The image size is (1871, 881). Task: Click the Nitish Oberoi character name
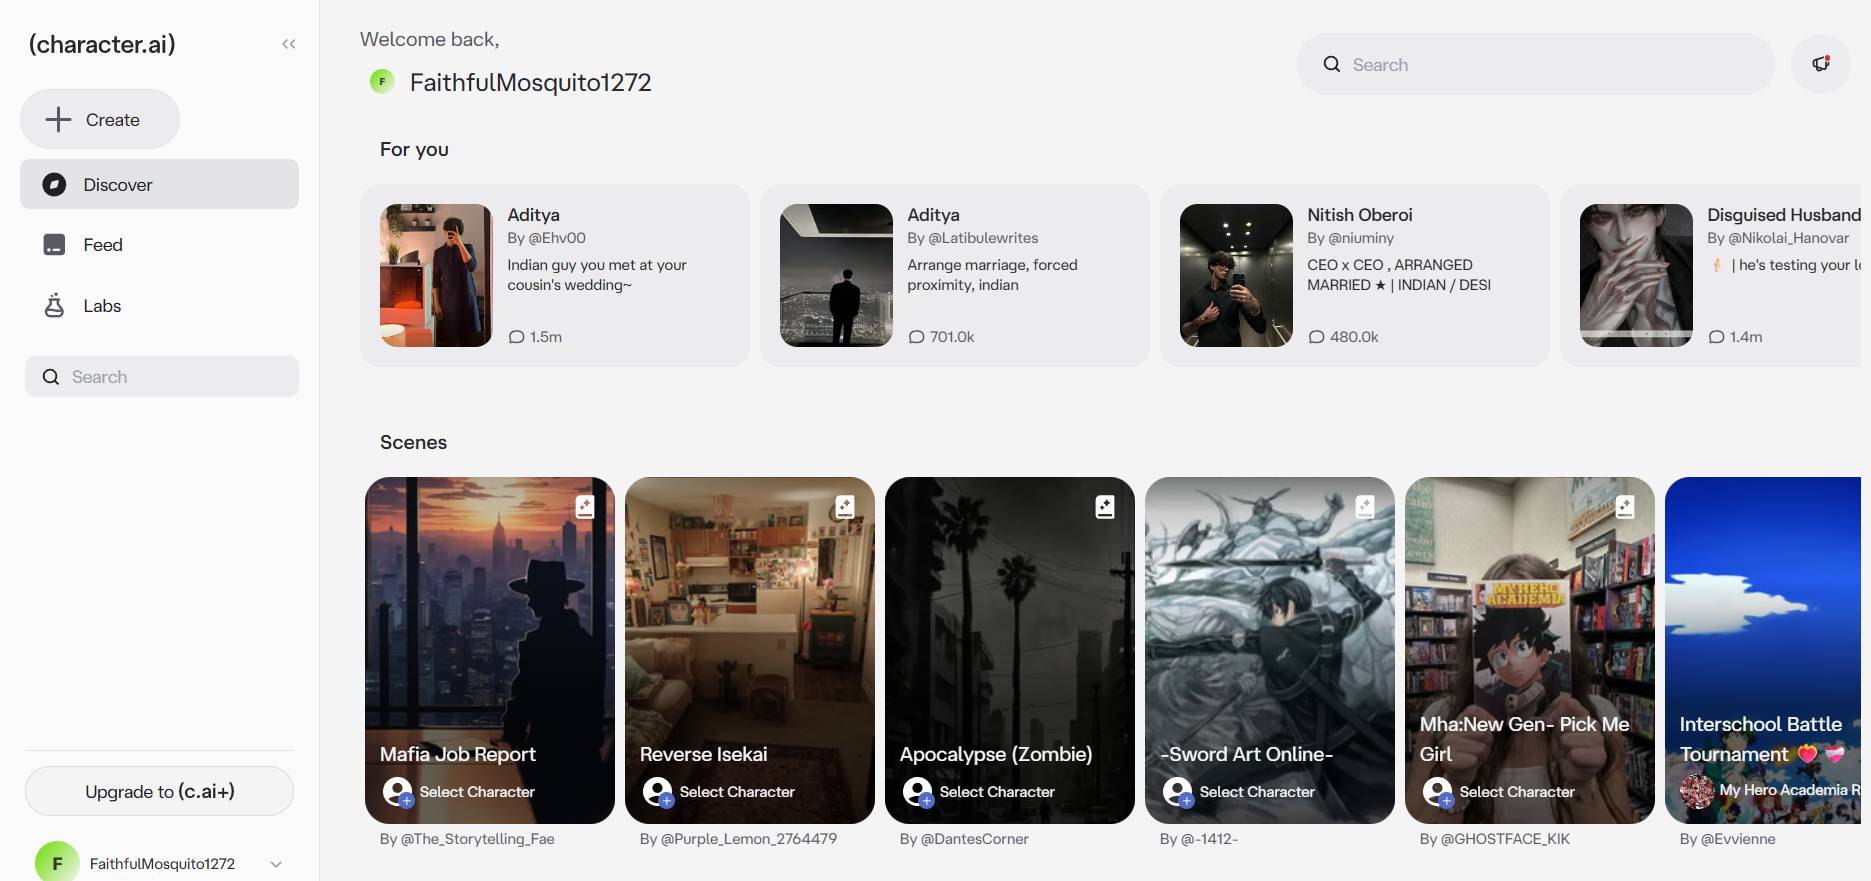pyautogui.click(x=1360, y=215)
